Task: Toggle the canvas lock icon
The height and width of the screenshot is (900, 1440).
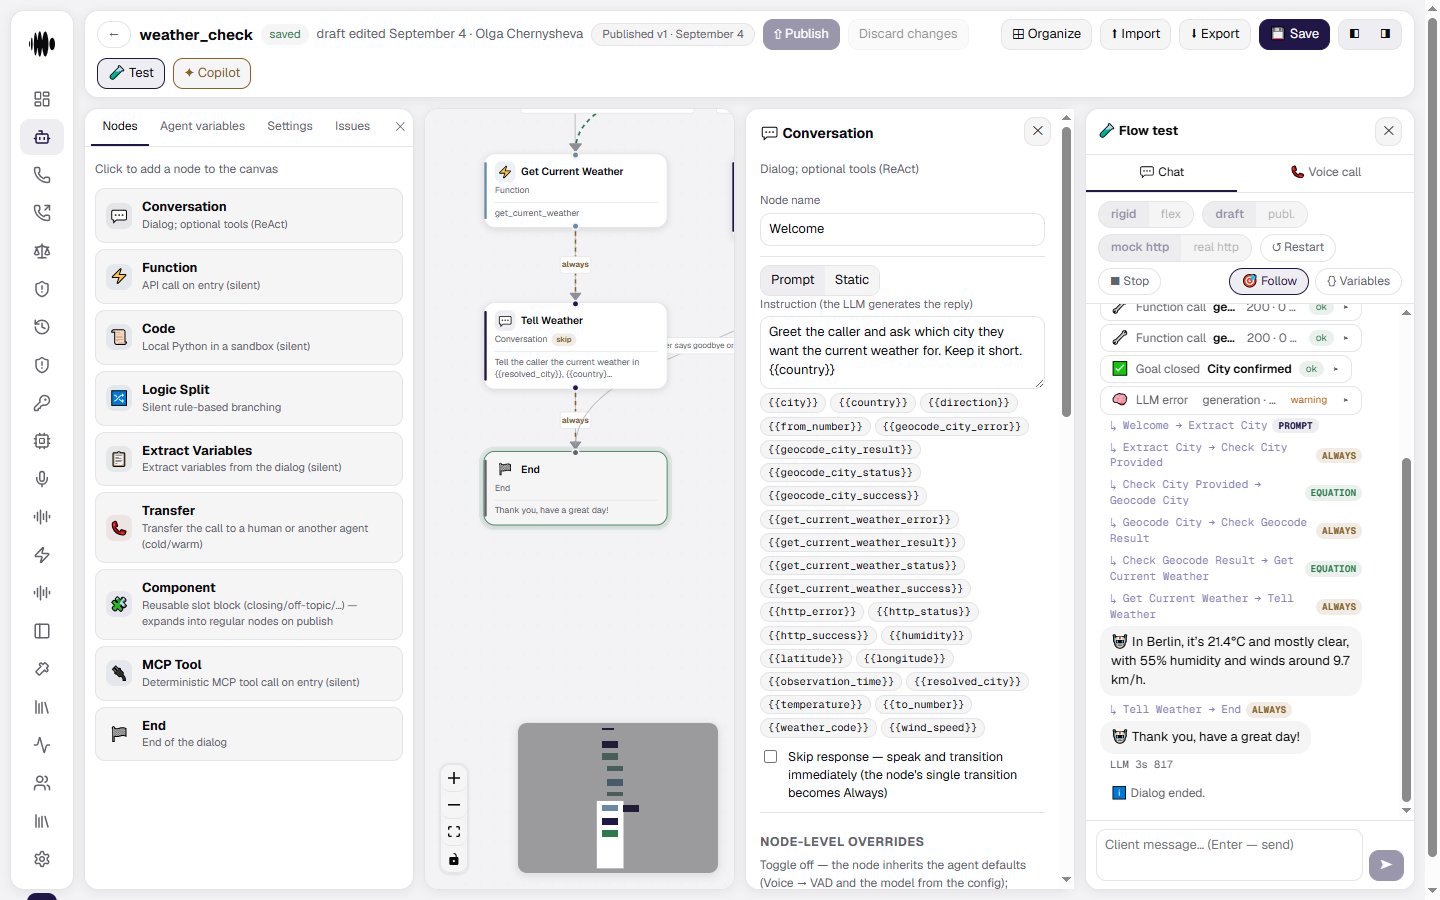Action: pyautogui.click(x=454, y=859)
